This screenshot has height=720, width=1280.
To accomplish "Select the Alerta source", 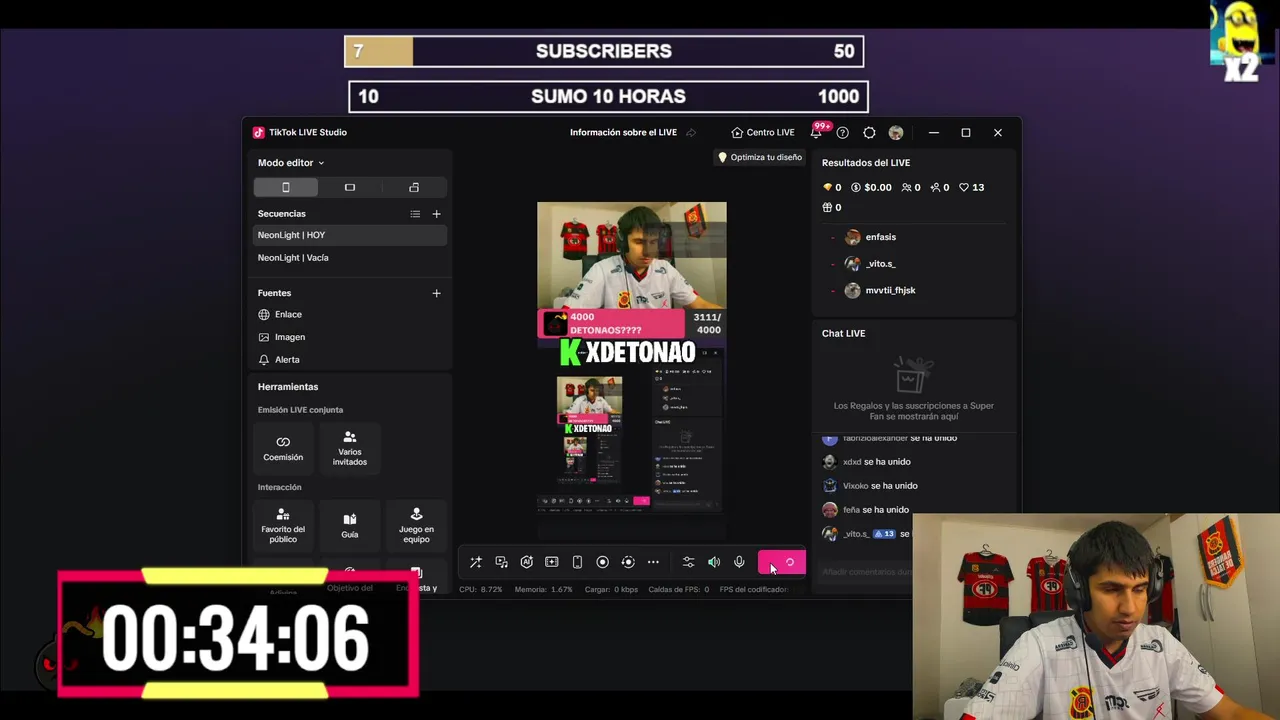I will tap(350, 359).
